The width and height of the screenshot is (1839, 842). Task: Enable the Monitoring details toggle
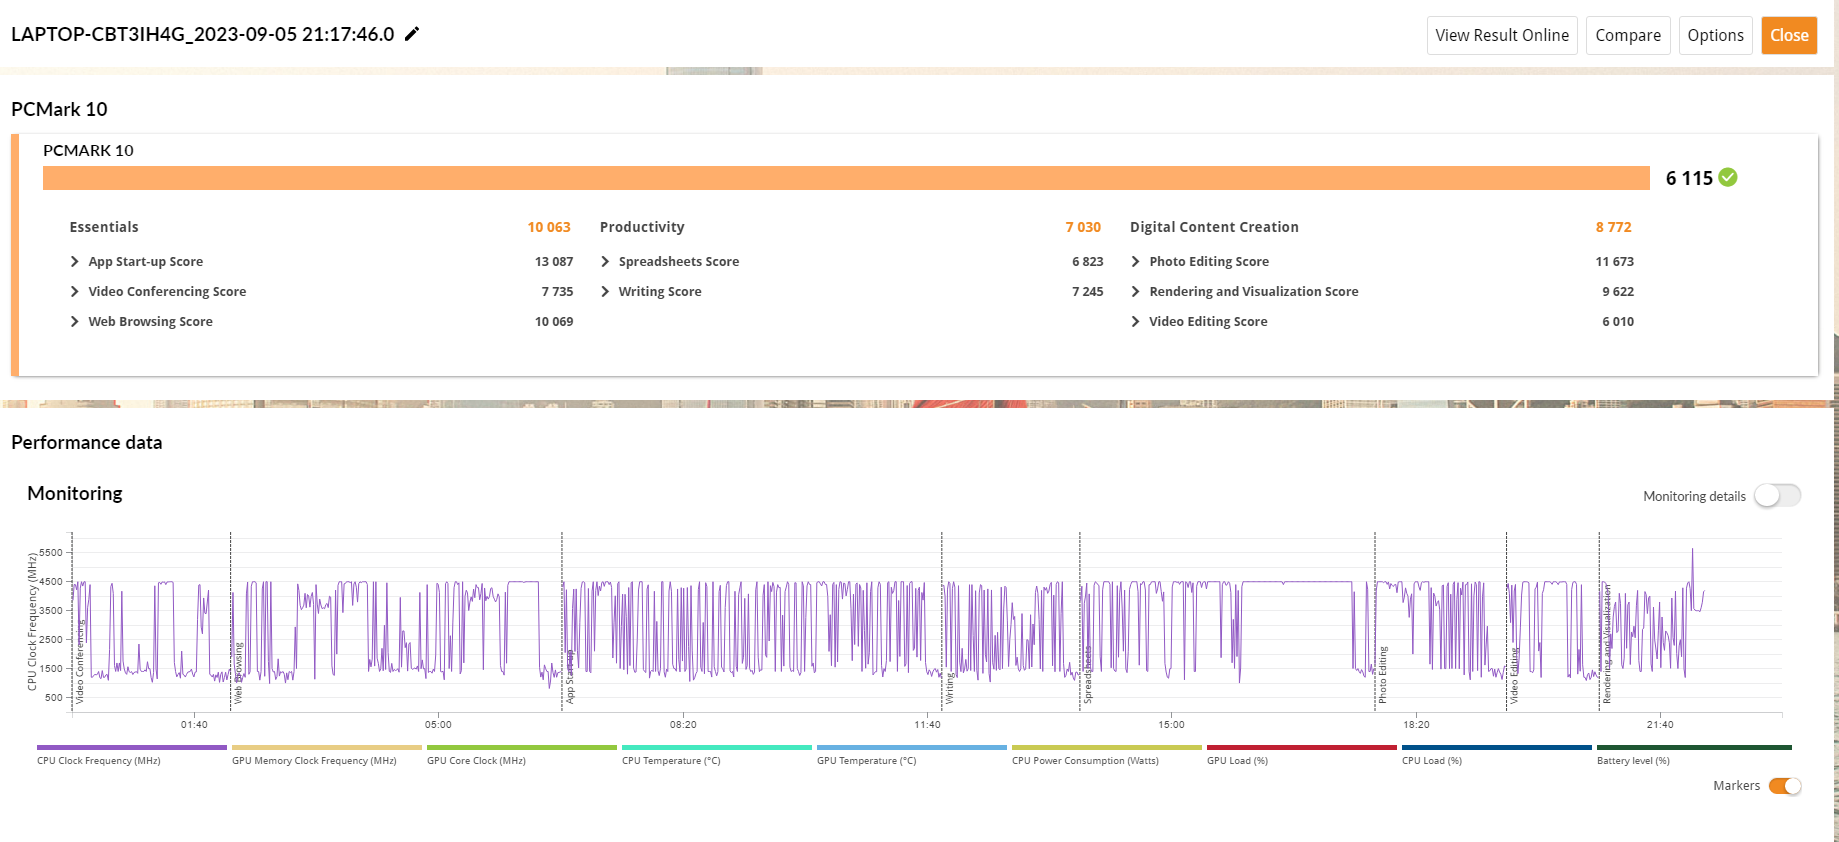(x=1777, y=496)
